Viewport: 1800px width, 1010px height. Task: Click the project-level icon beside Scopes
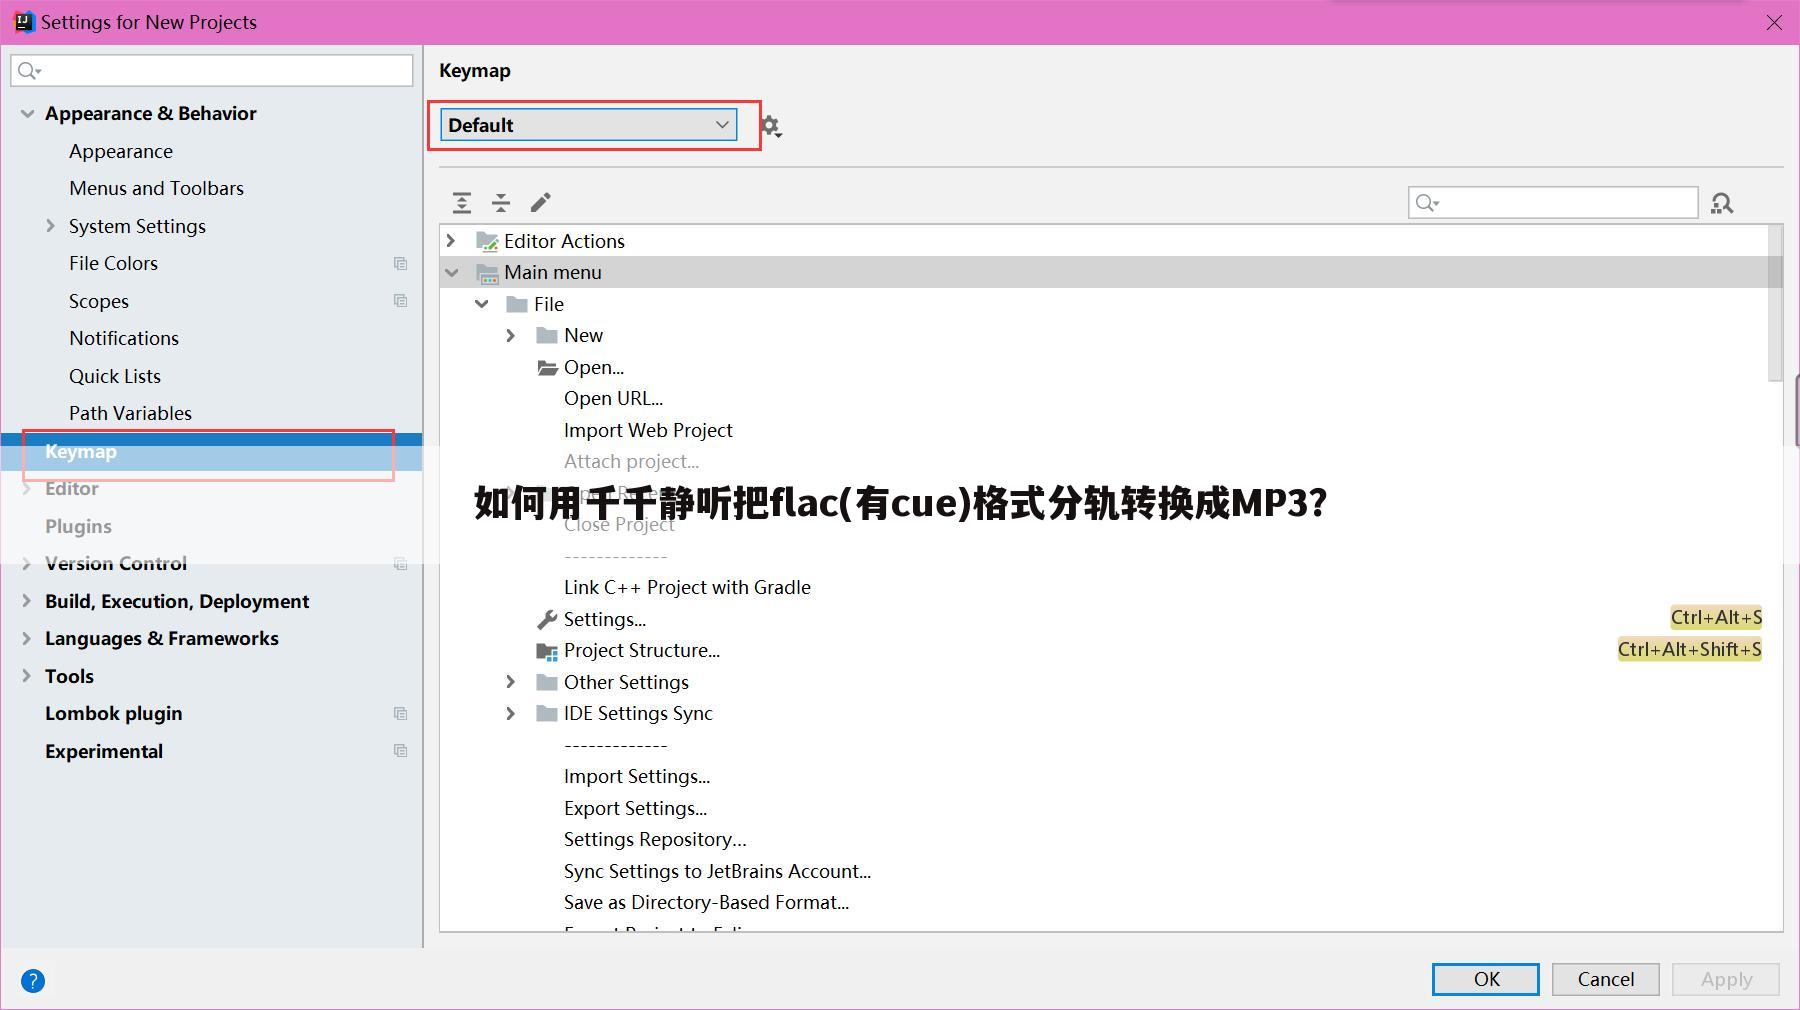pos(400,301)
